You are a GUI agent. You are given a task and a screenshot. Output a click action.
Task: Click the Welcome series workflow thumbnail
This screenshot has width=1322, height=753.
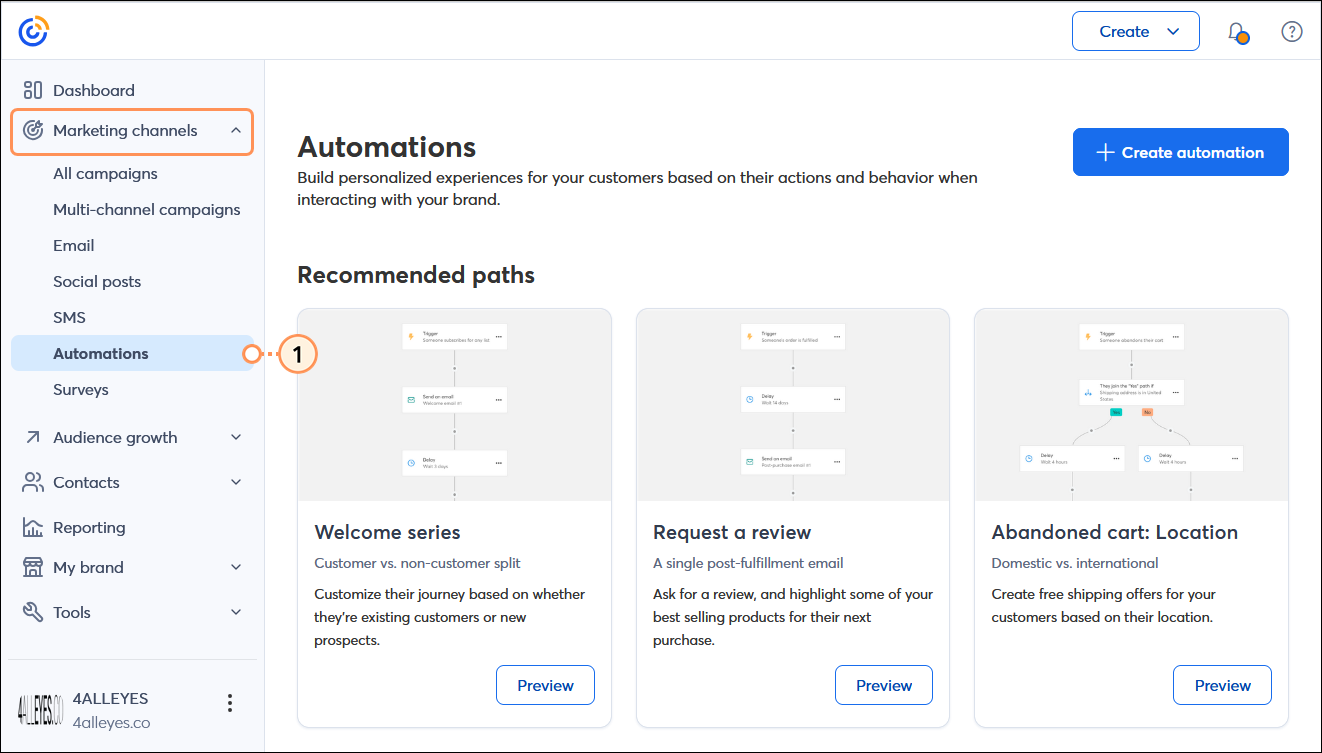click(454, 405)
